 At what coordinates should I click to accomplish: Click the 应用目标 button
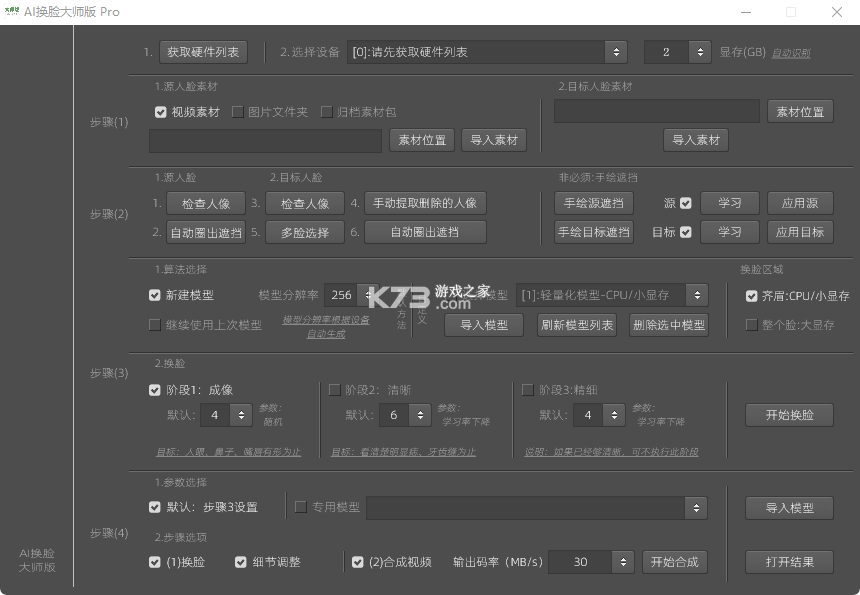click(x=800, y=232)
